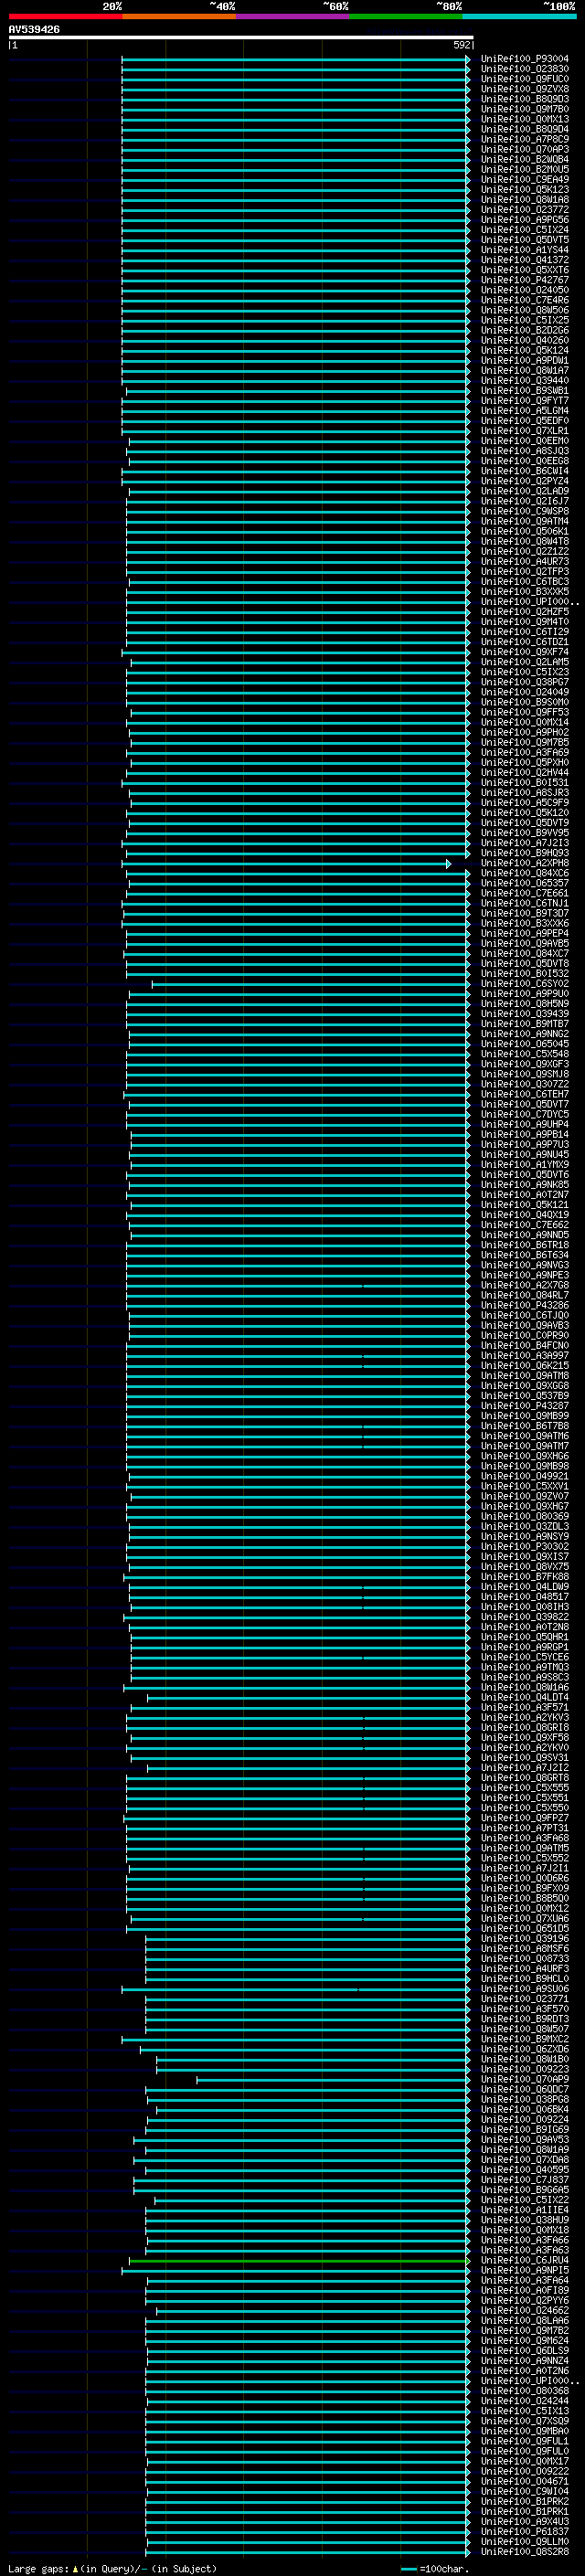This screenshot has height=2576, width=585.
Task: Click the UniRef100_A1IIE4 label
Action: (x=525, y=2210)
